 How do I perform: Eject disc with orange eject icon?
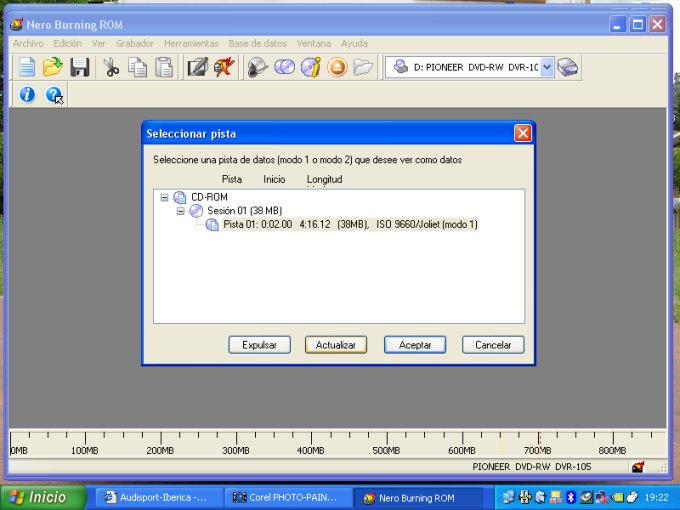337,67
